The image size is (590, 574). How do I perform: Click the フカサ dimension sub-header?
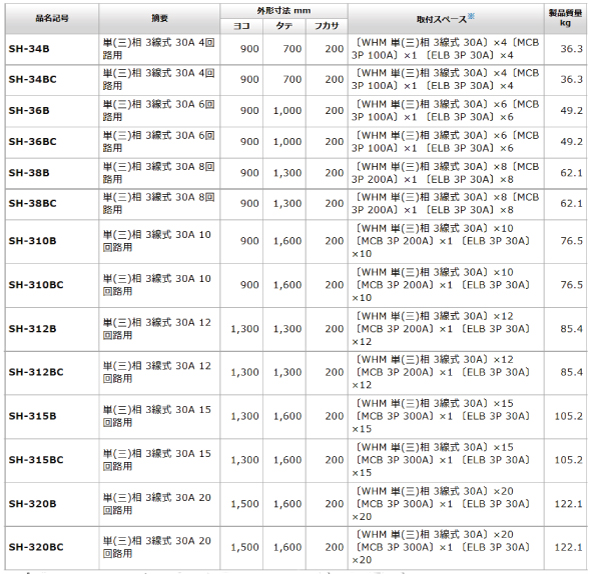tap(327, 26)
